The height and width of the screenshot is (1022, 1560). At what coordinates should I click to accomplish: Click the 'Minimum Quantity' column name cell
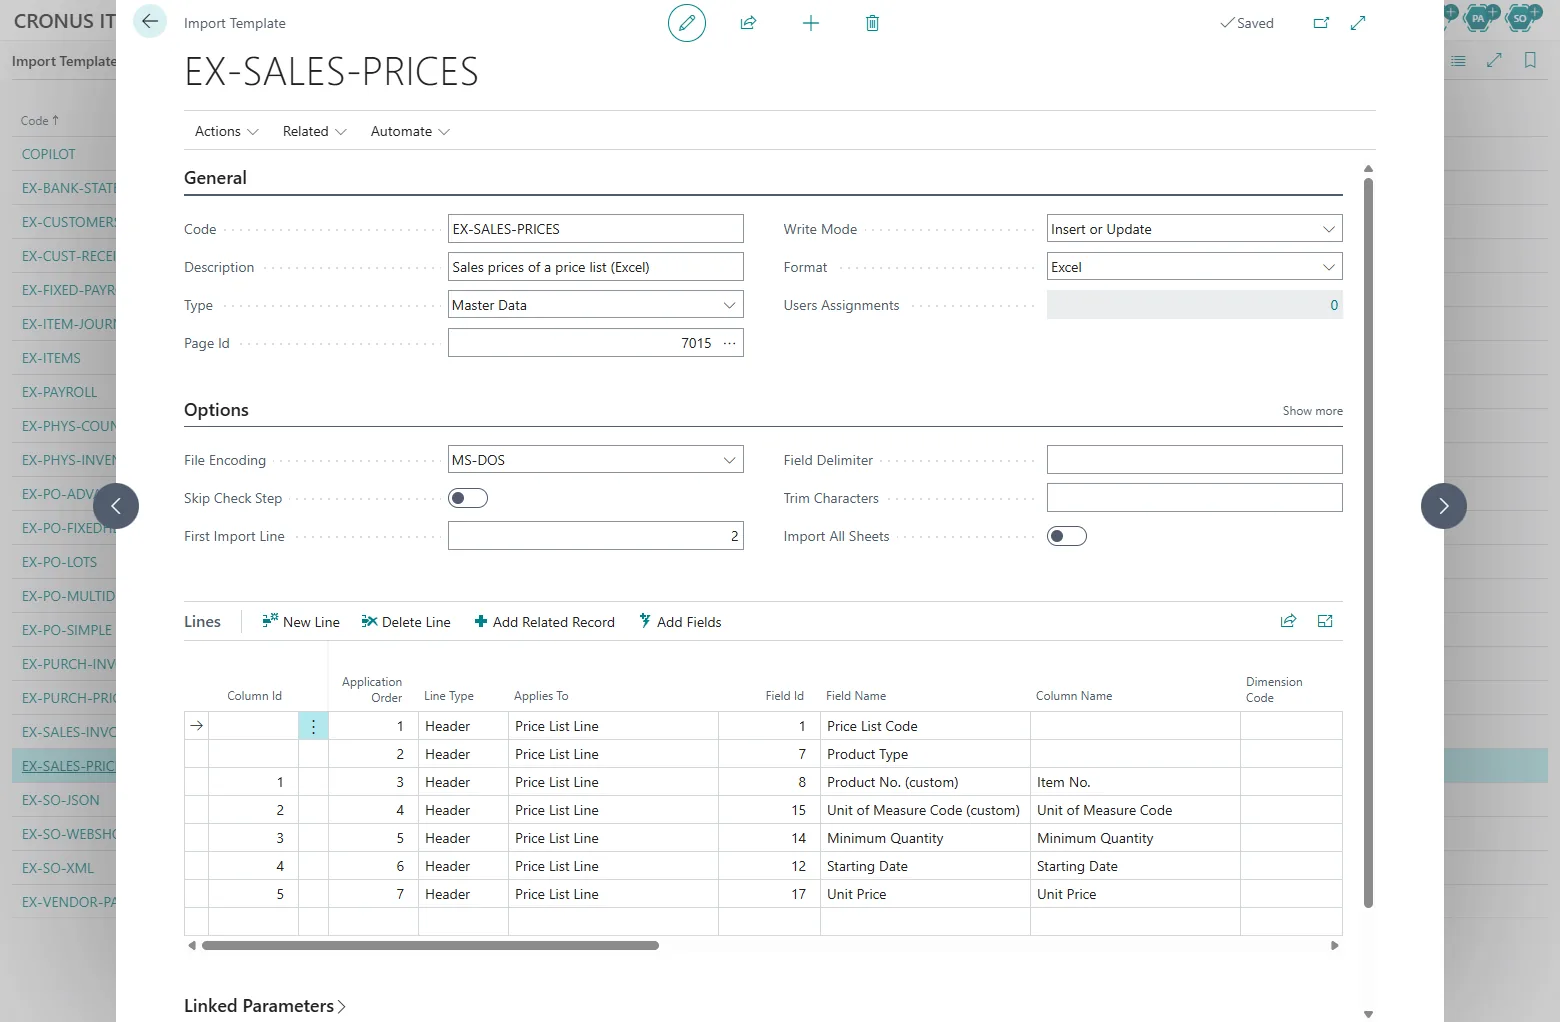tap(1135, 838)
